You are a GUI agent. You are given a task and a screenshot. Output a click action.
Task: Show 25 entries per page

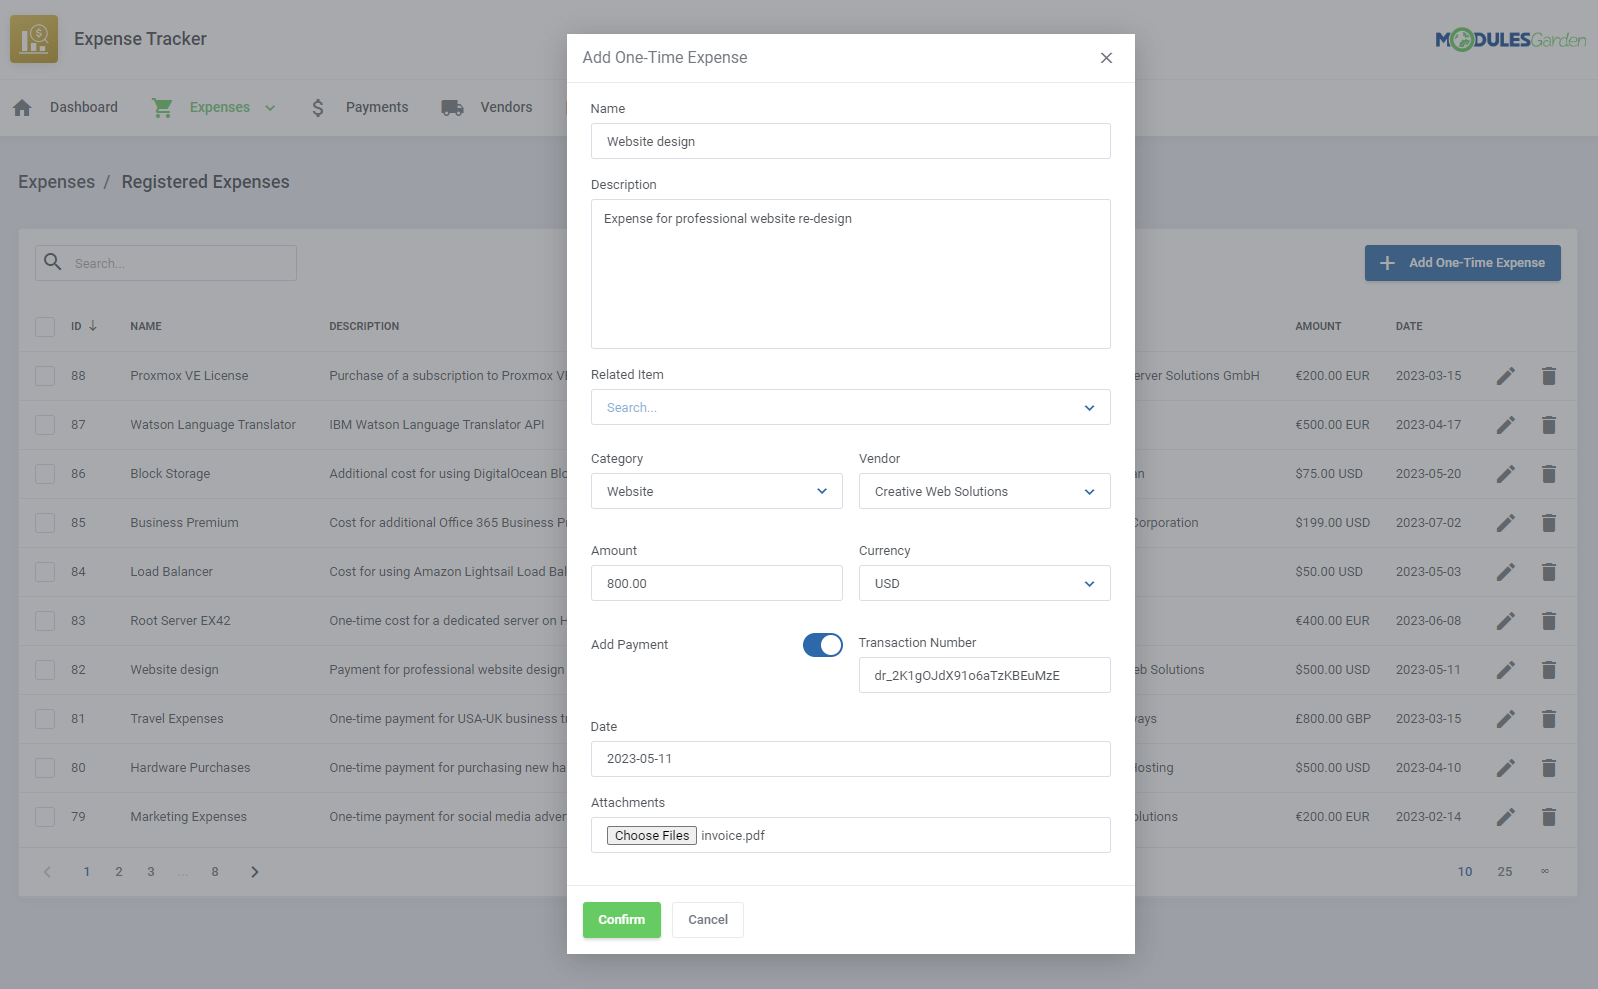(1505, 872)
